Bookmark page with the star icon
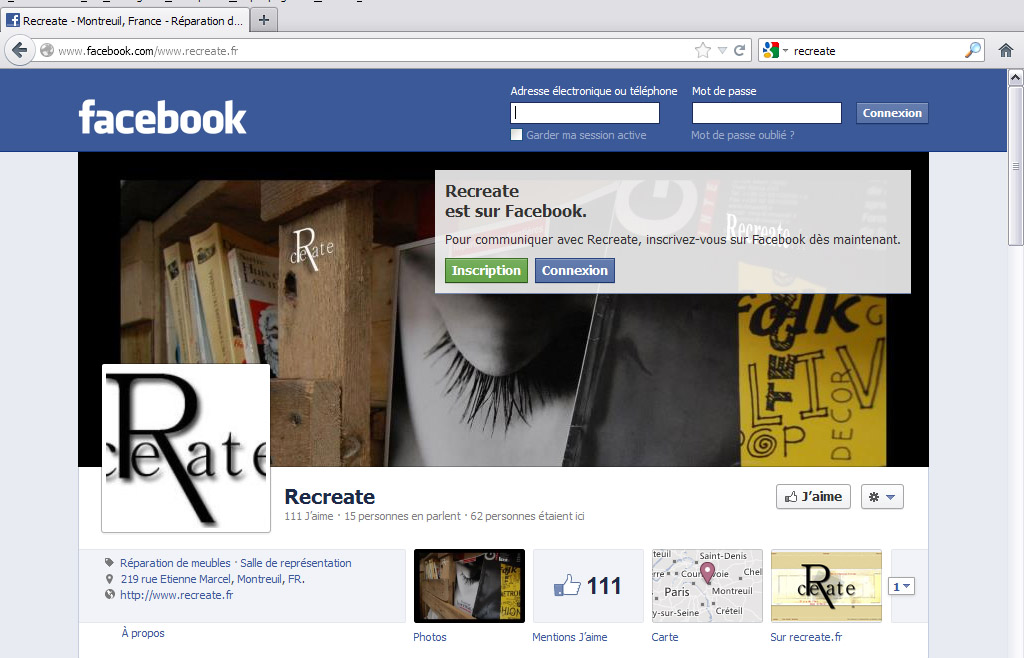This screenshot has width=1024, height=658. (703, 50)
